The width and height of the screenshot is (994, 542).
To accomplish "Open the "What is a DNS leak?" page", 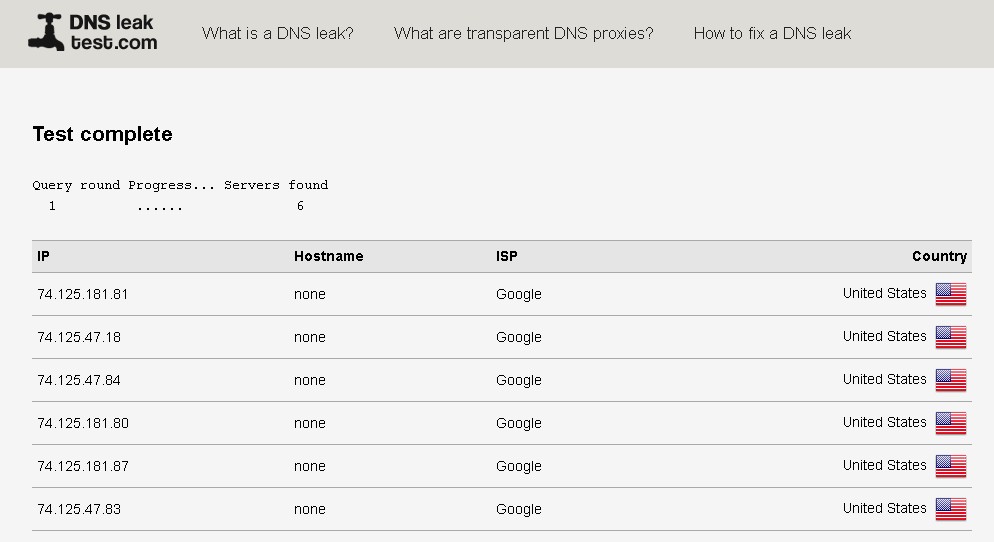I will (278, 34).
